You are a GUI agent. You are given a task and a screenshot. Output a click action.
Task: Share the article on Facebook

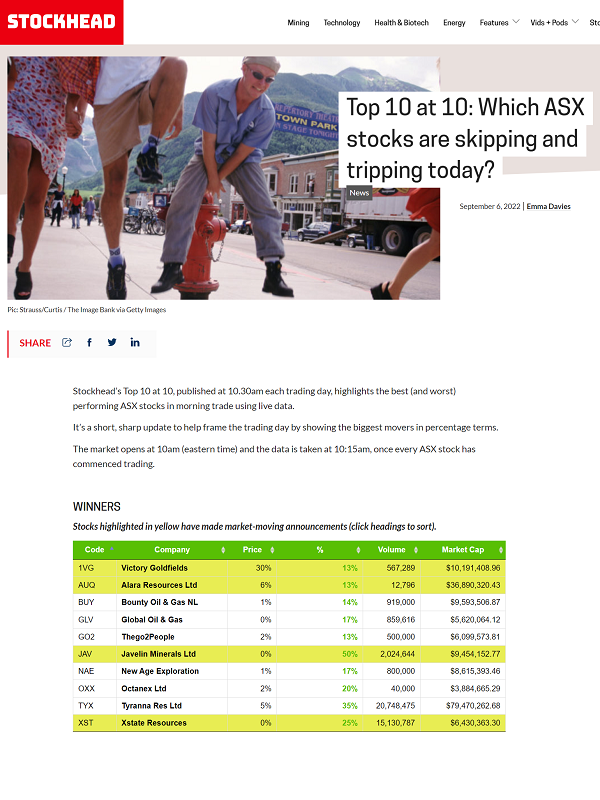click(x=89, y=342)
